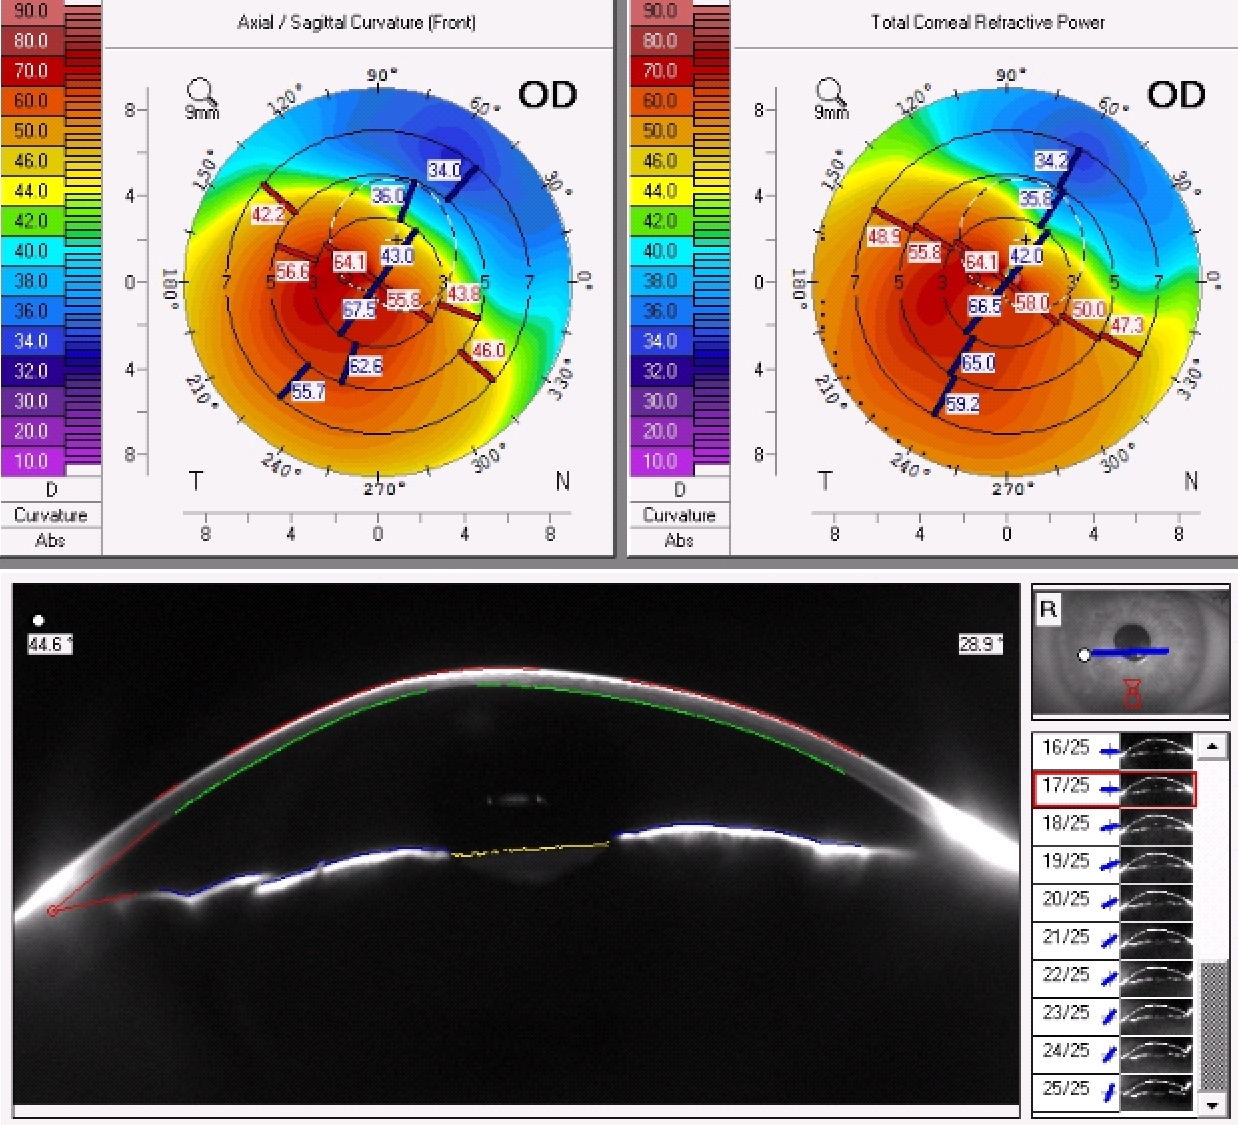Click the scrollbar up arrow in the scan list
Viewport: 1238px width, 1125px height.
tap(1212, 747)
